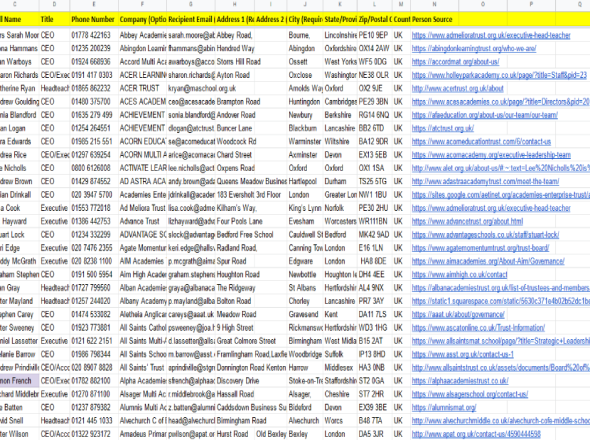Follow the acesacademies.co.uk link
Viewport: 590px width, 440px height.
pos(501,102)
